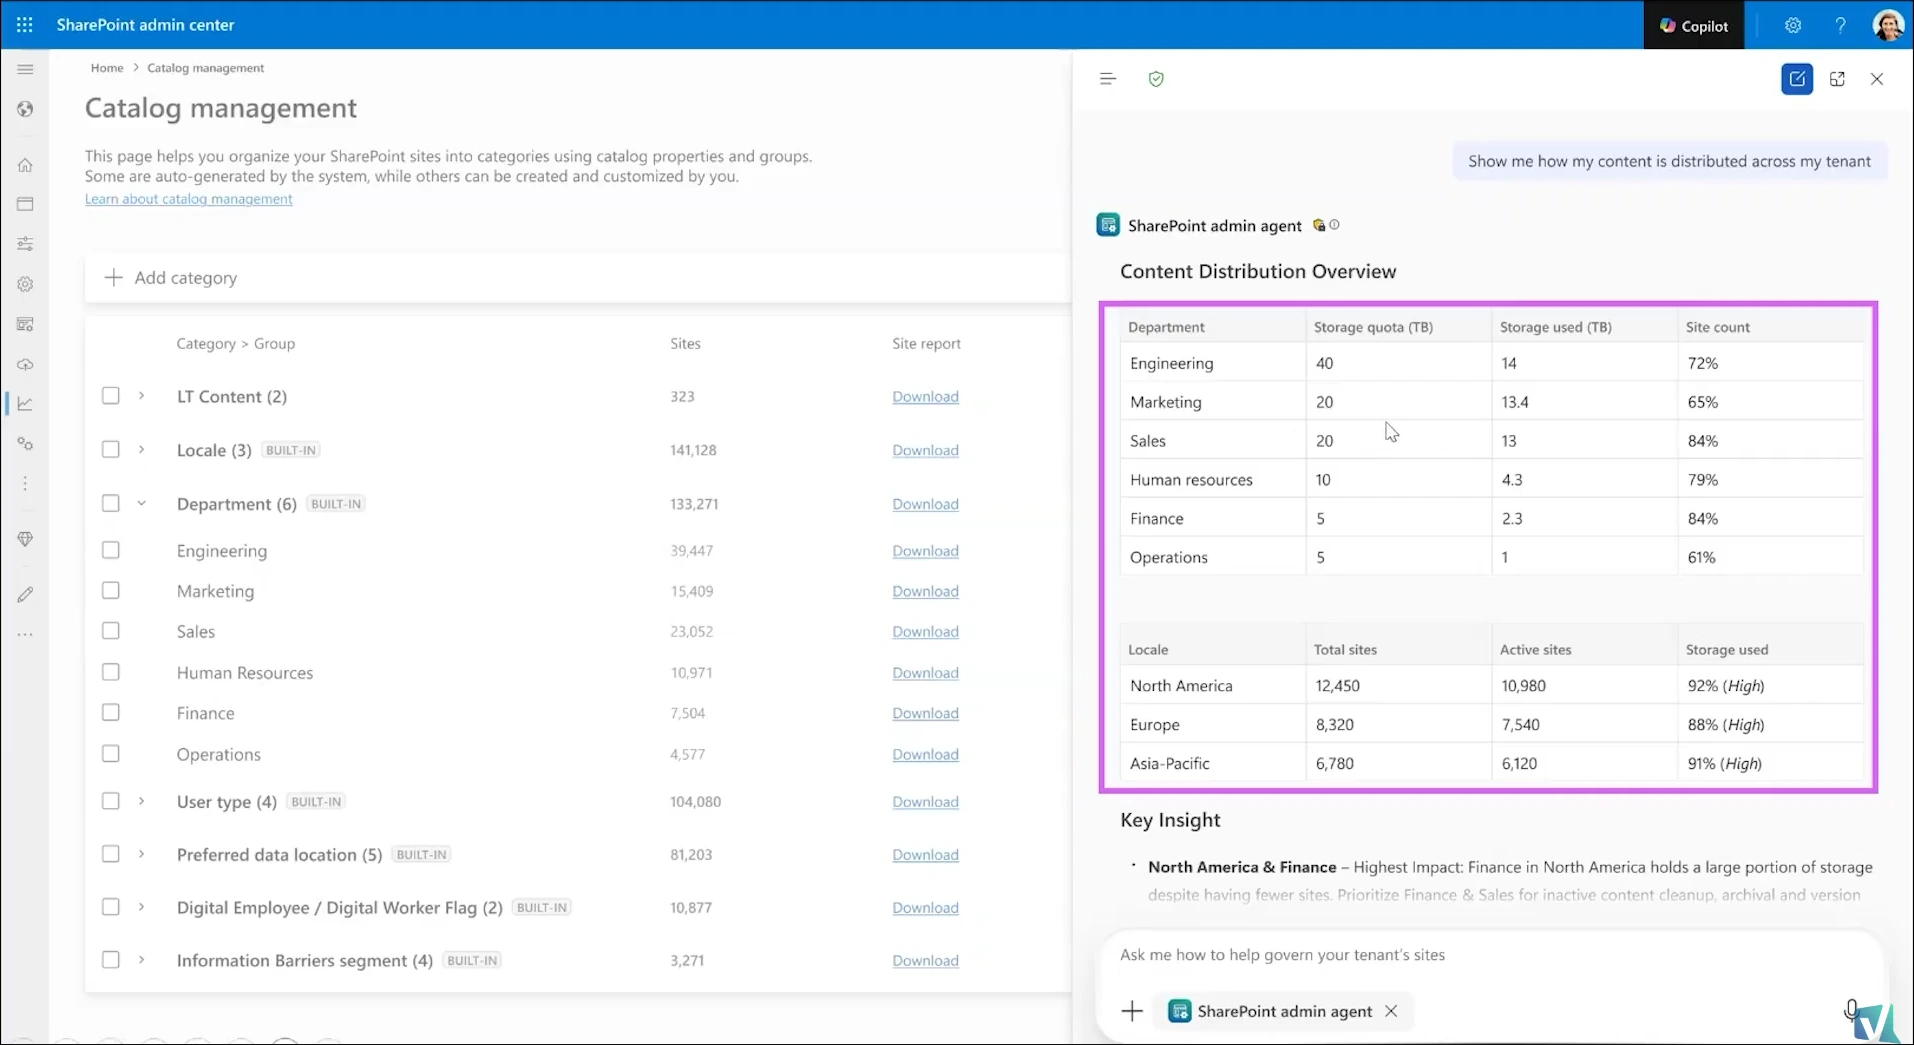Open the reports chart icon in sidebar
1914x1045 pixels.
click(25, 404)
